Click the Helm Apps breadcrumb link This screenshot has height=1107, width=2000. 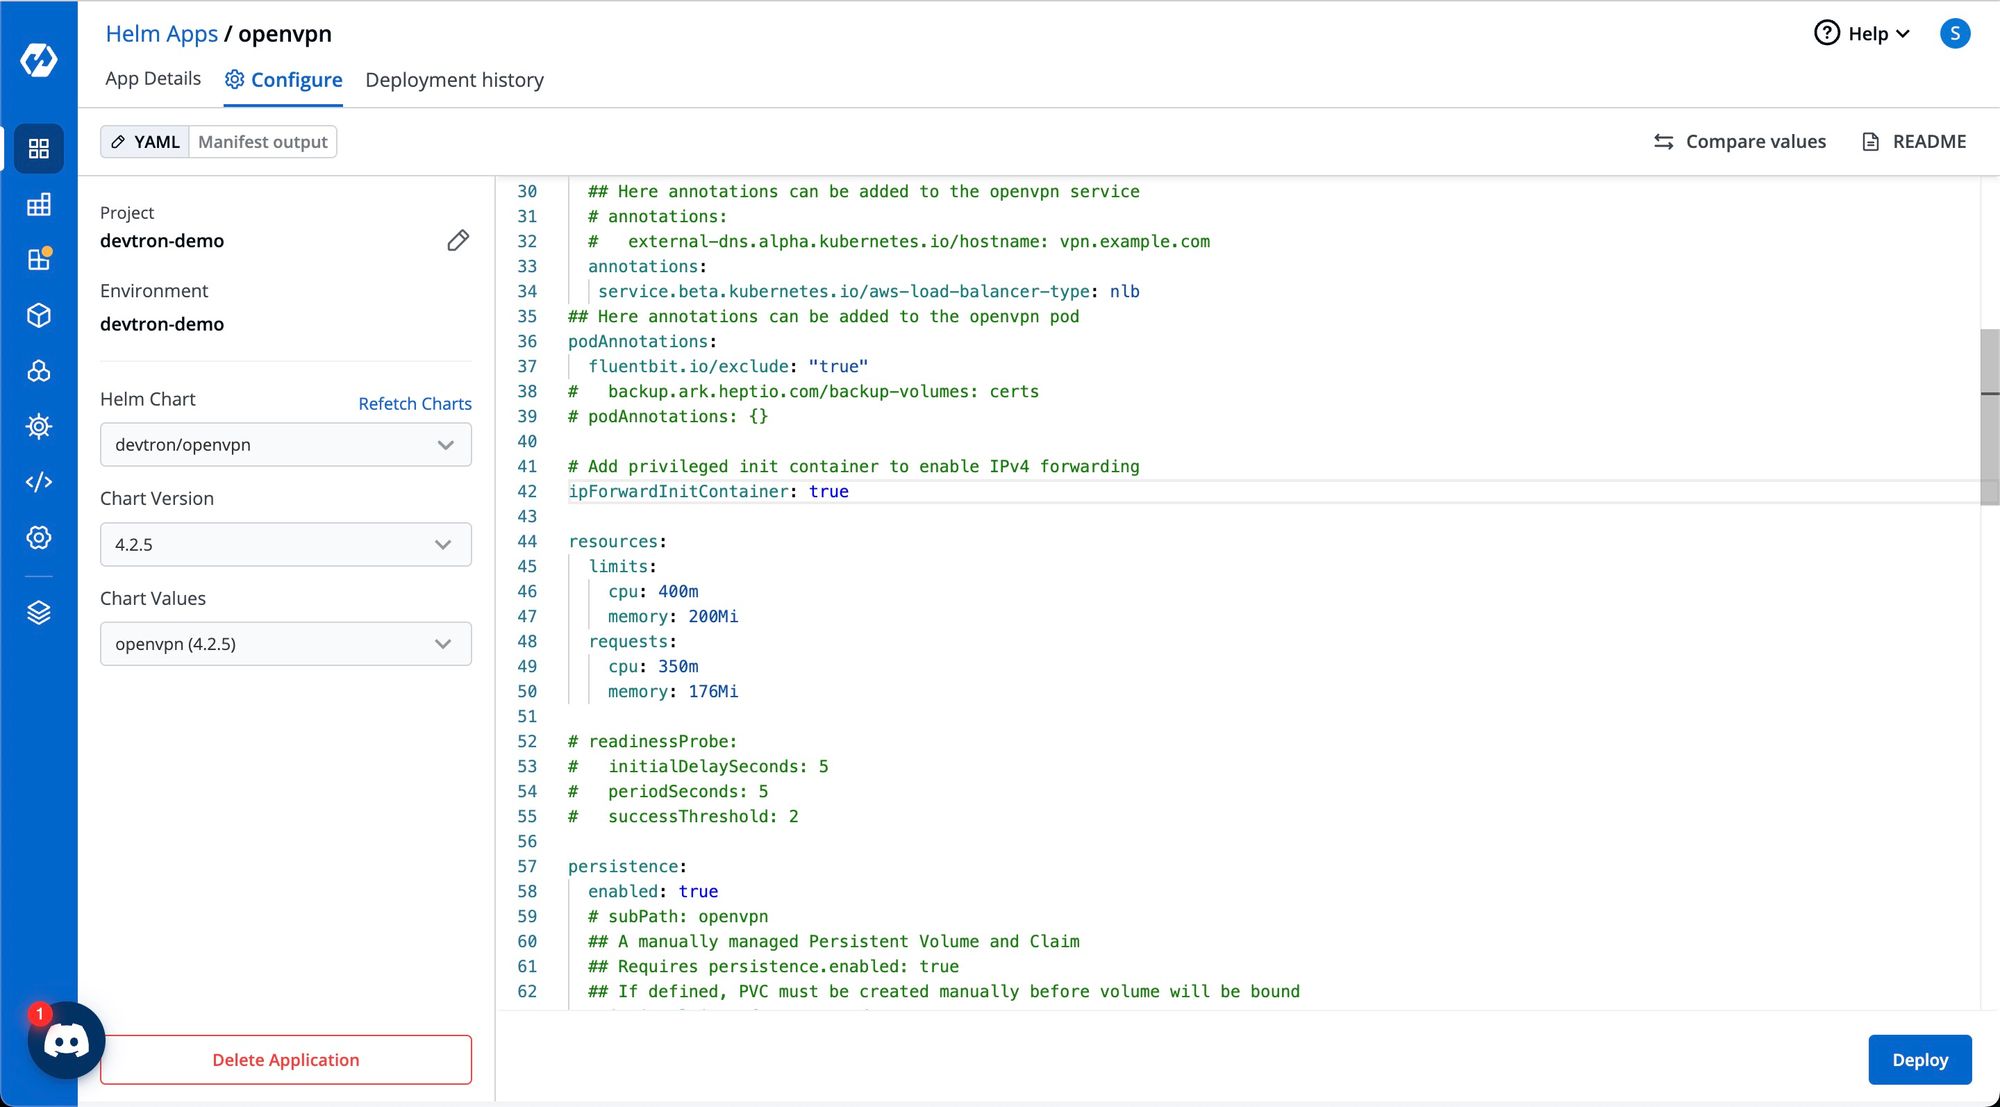(161, 33)
